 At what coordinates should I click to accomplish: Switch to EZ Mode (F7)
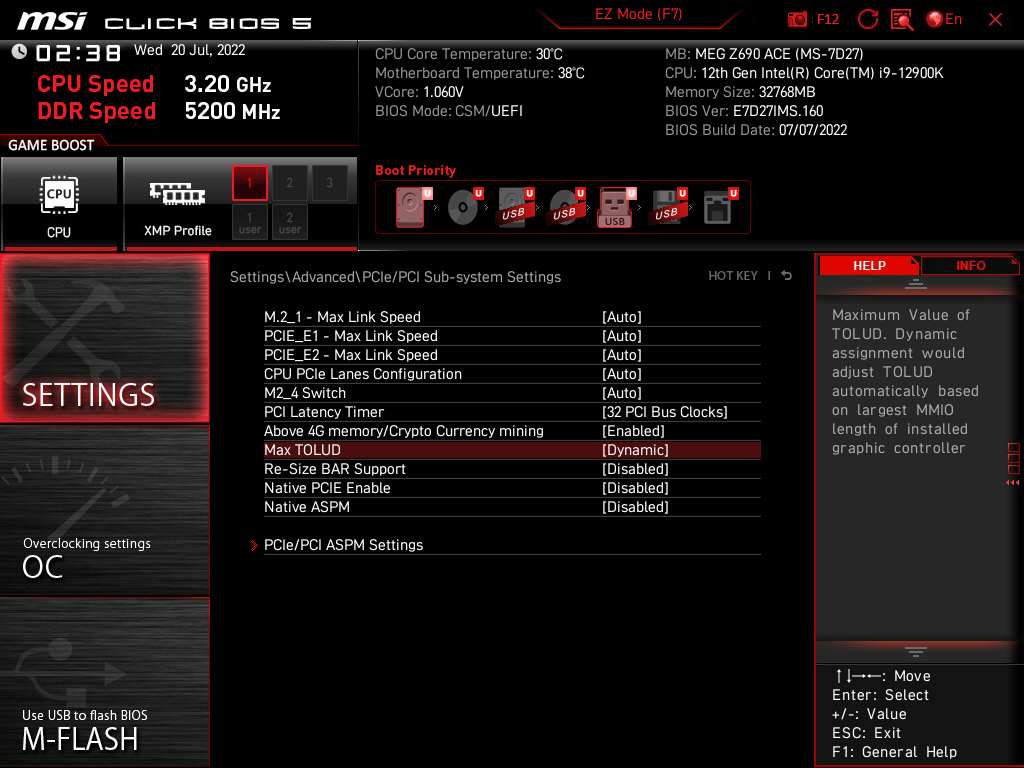[x=638, y=14]
